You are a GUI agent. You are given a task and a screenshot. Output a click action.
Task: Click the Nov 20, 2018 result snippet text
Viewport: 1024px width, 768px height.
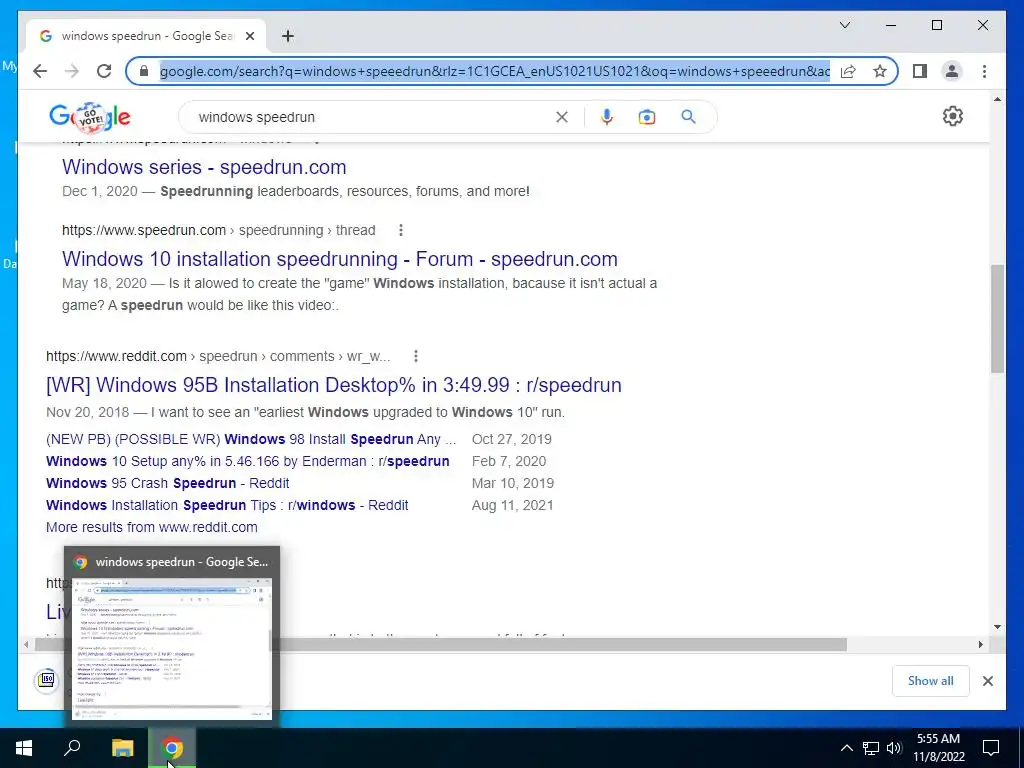[x=305, y=412]
